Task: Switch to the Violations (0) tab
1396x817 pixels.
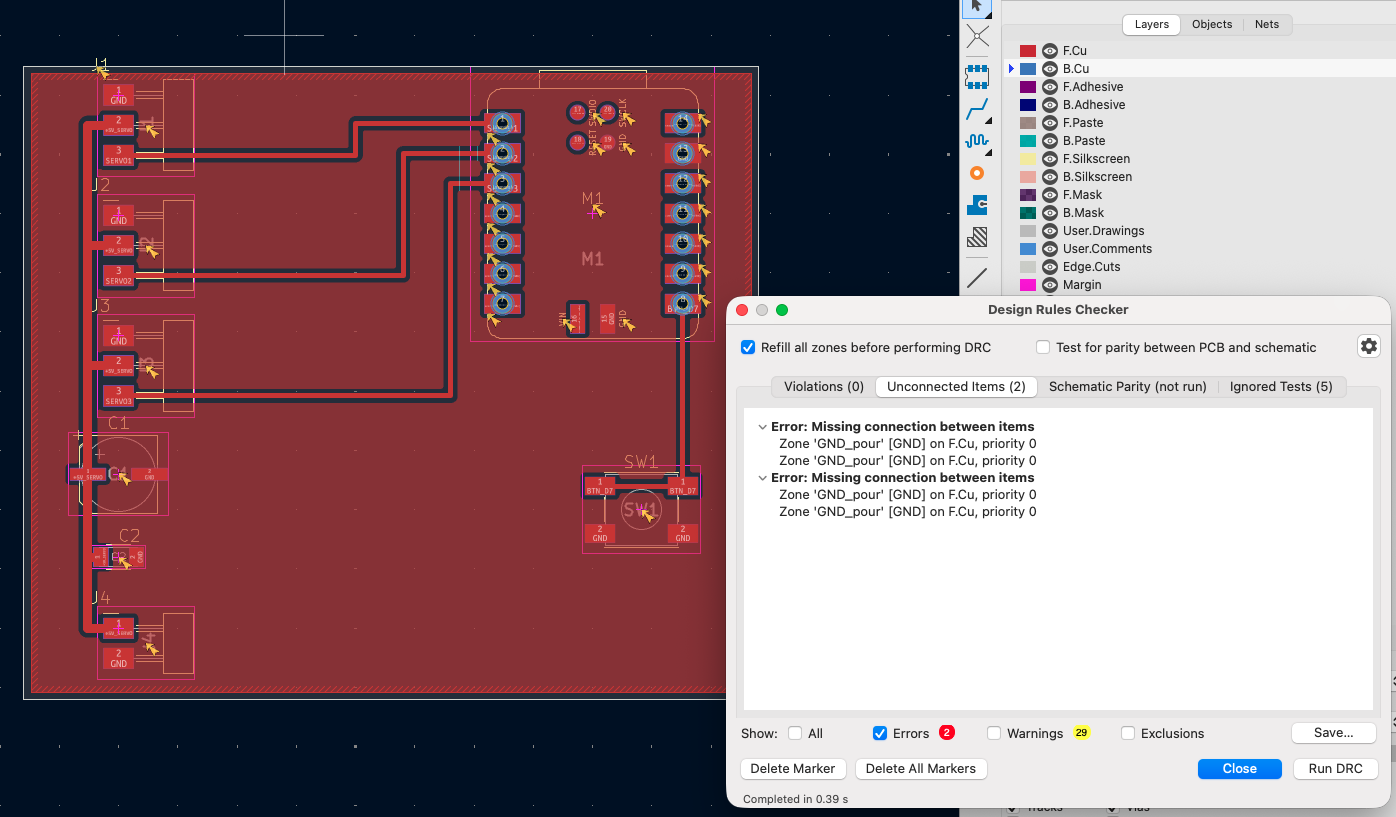Action: (x=824, y=386)
